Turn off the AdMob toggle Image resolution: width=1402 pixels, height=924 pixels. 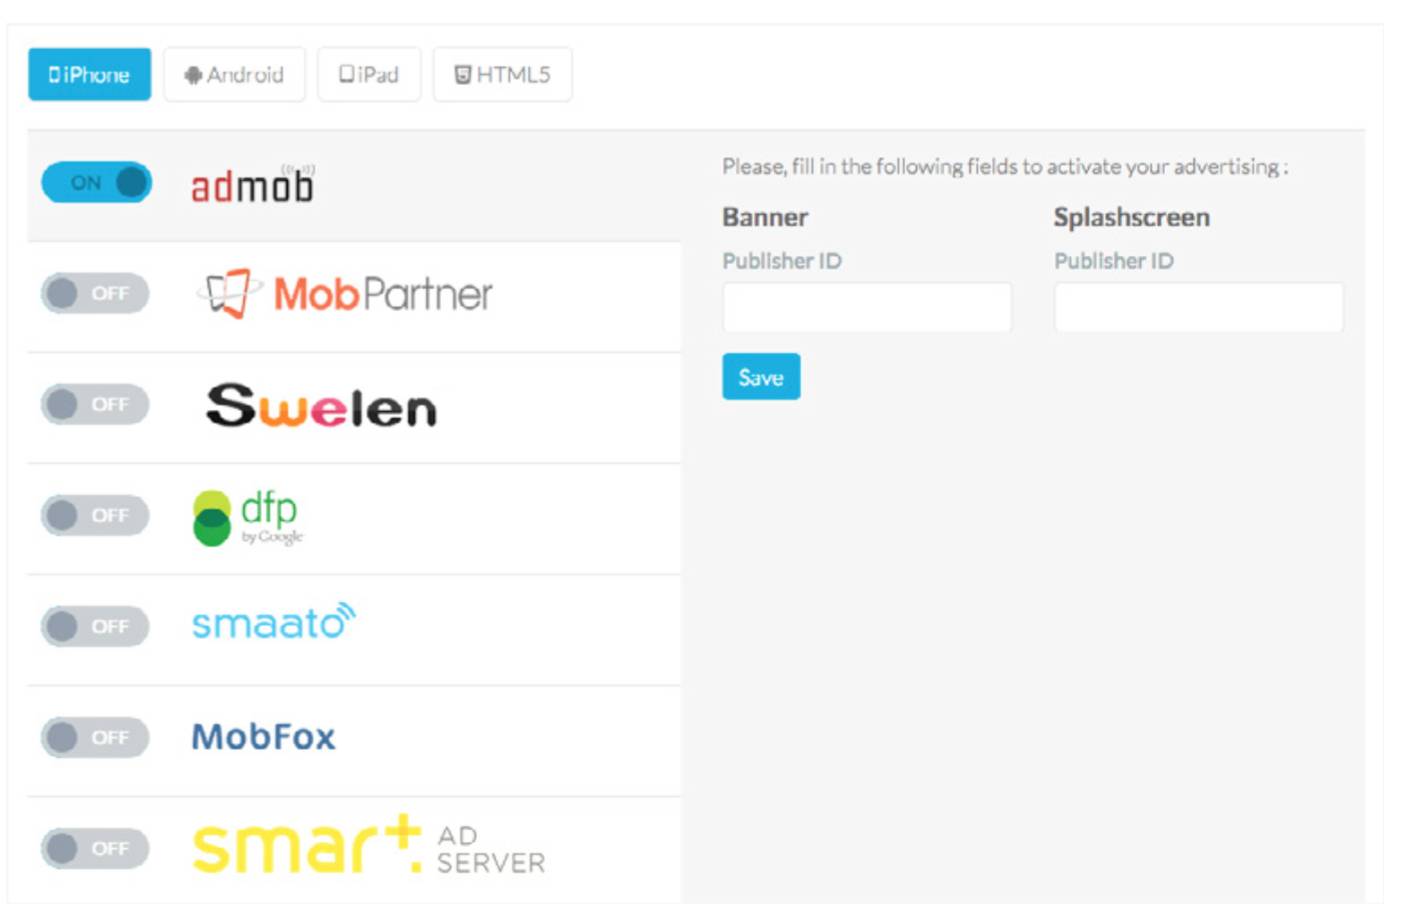tap(96, 183)
